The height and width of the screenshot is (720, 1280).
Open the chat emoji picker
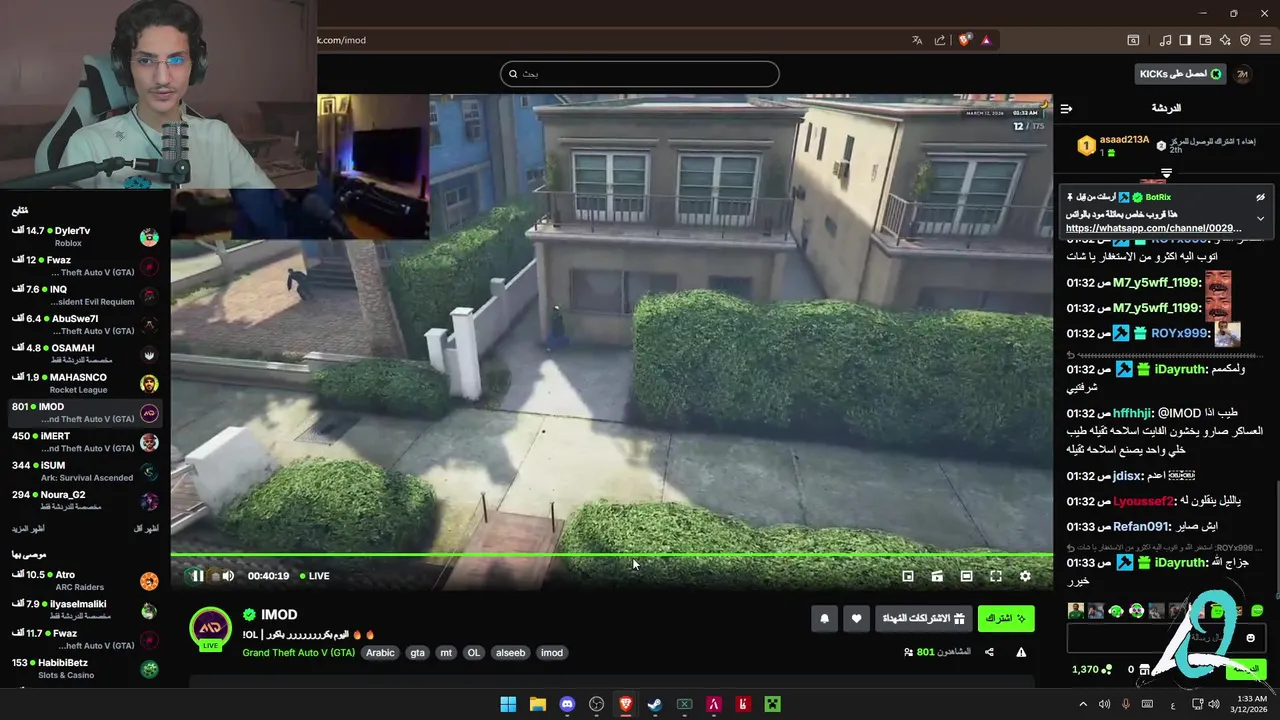pyautogui.click(x=1250, y=638)
